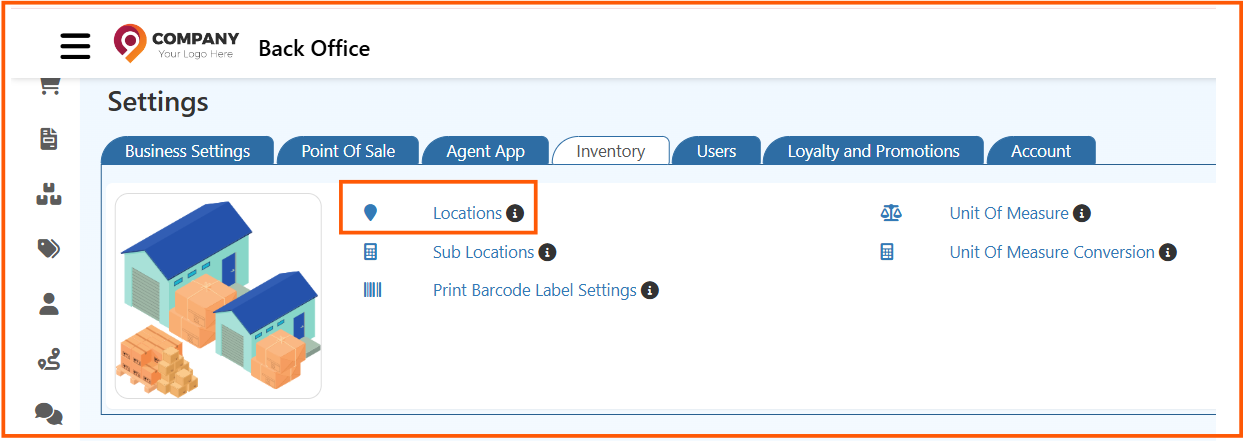Image resolution: width=1243 pixels, height=441 pixels.
Task: Open the chat bubbles sidebar icon
Action: 49,413
